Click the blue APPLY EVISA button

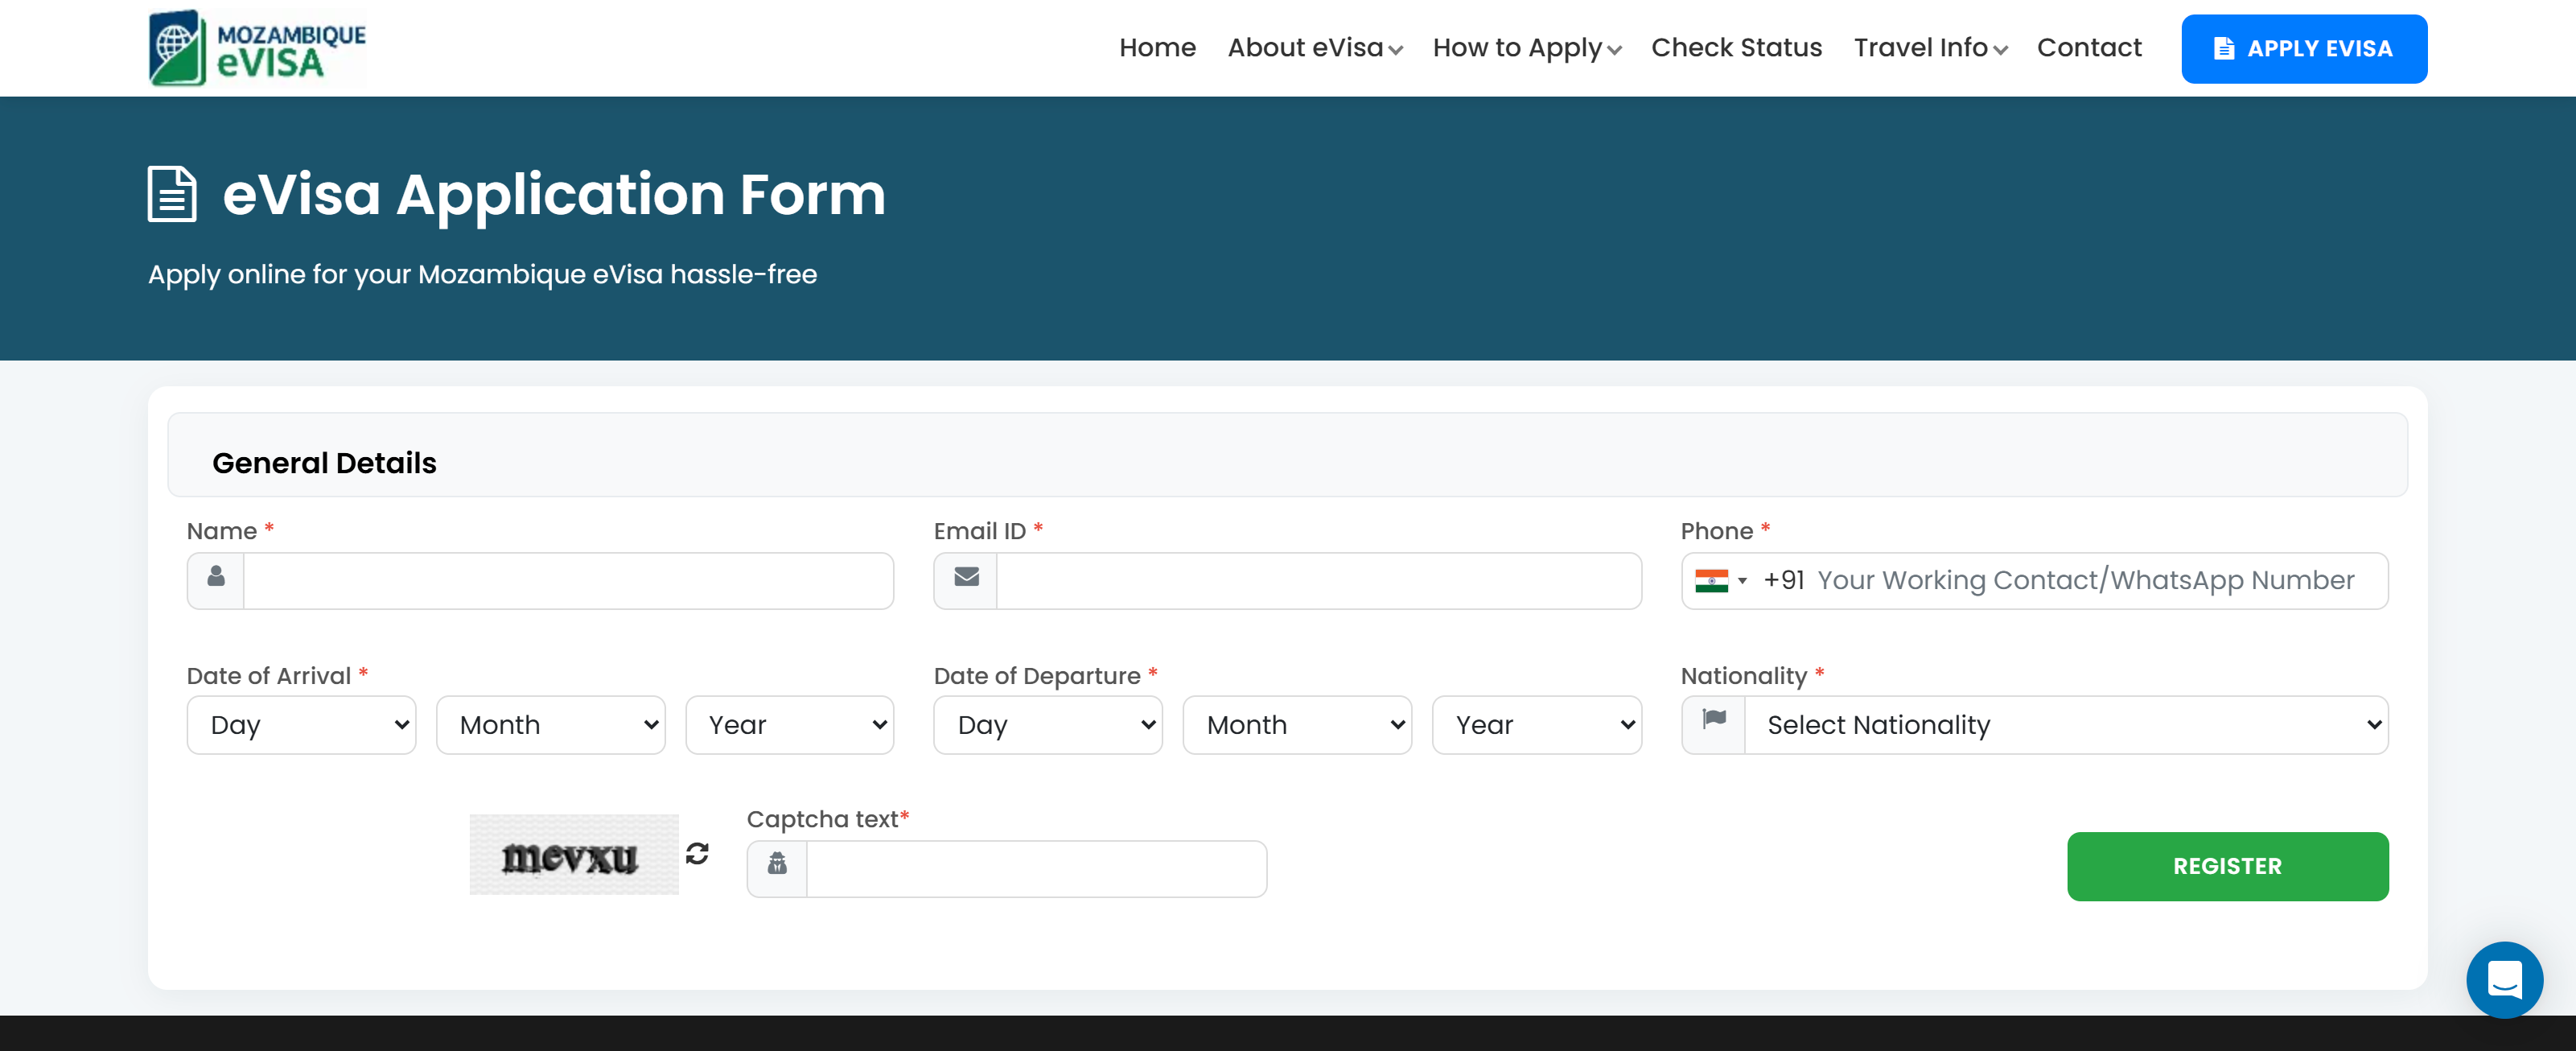[2303, 49]
